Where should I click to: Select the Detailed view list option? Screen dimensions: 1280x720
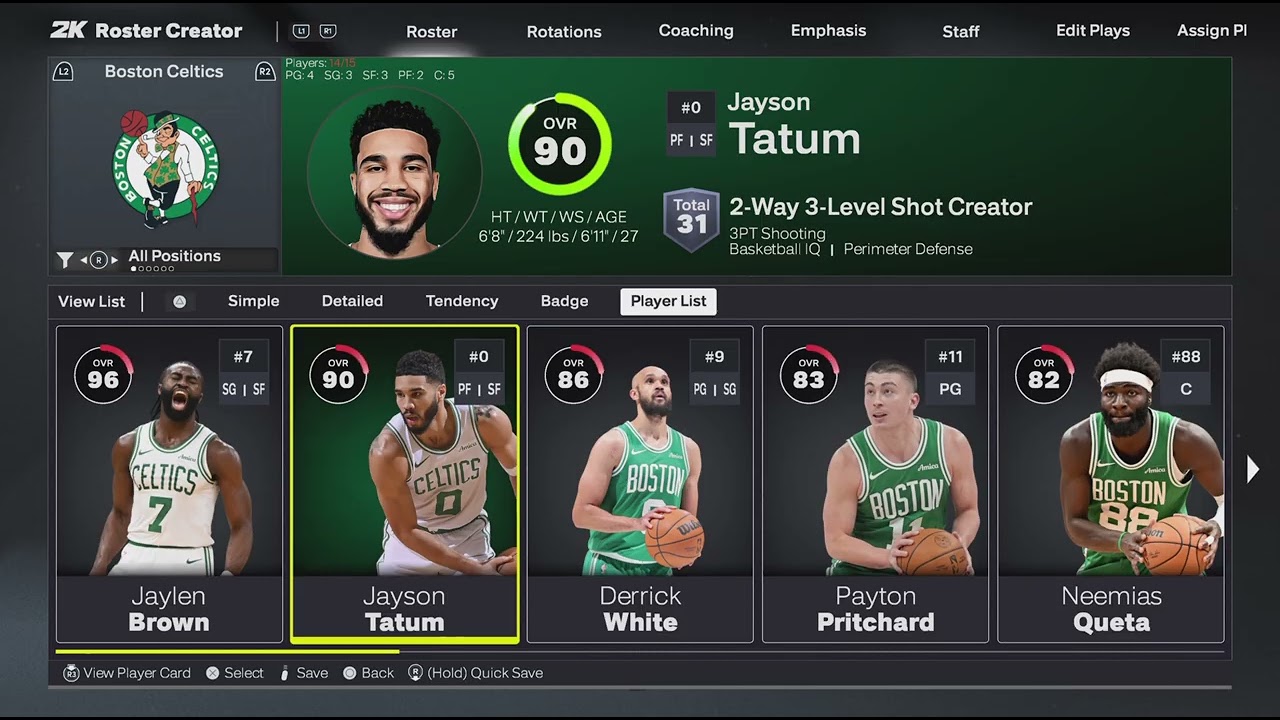coord(352,301)
